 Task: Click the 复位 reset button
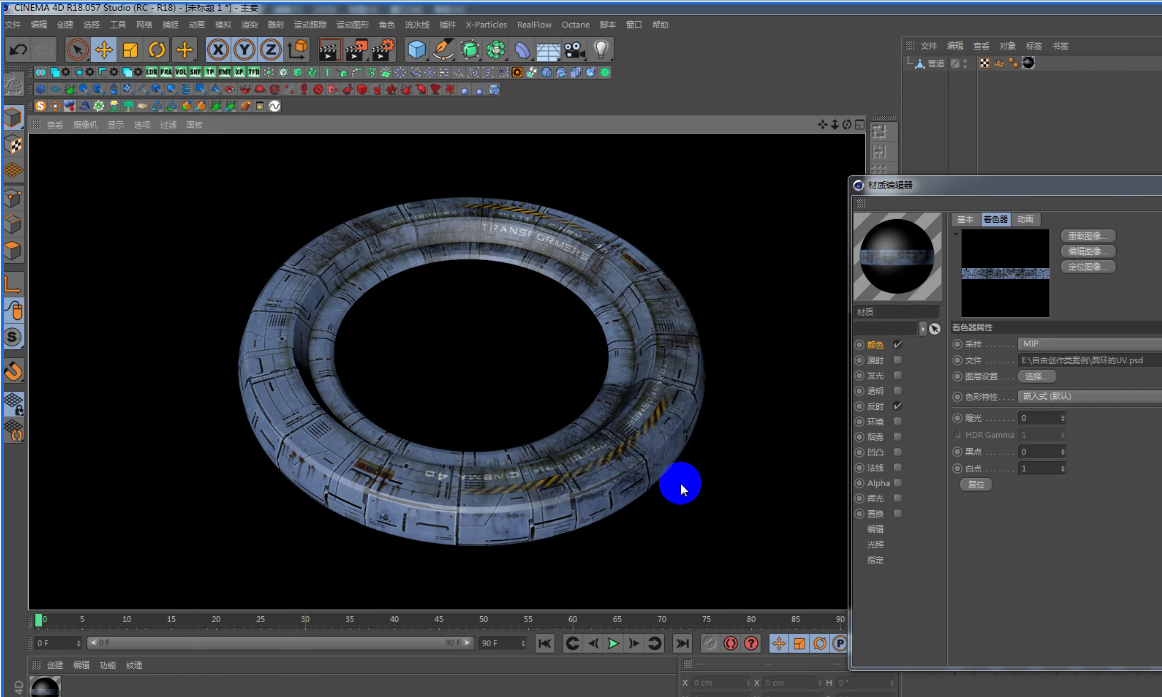977,484
